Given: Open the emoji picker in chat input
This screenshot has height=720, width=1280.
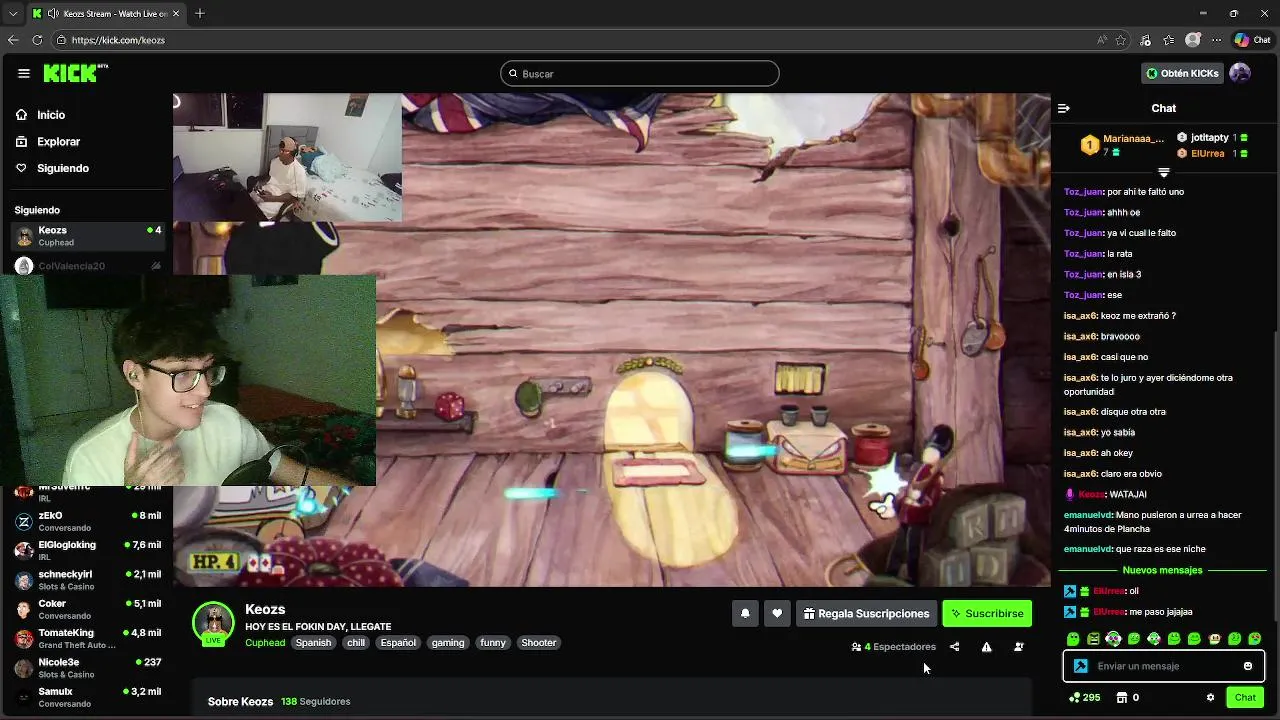Looking at the screenshot, I should [1248, 666].
